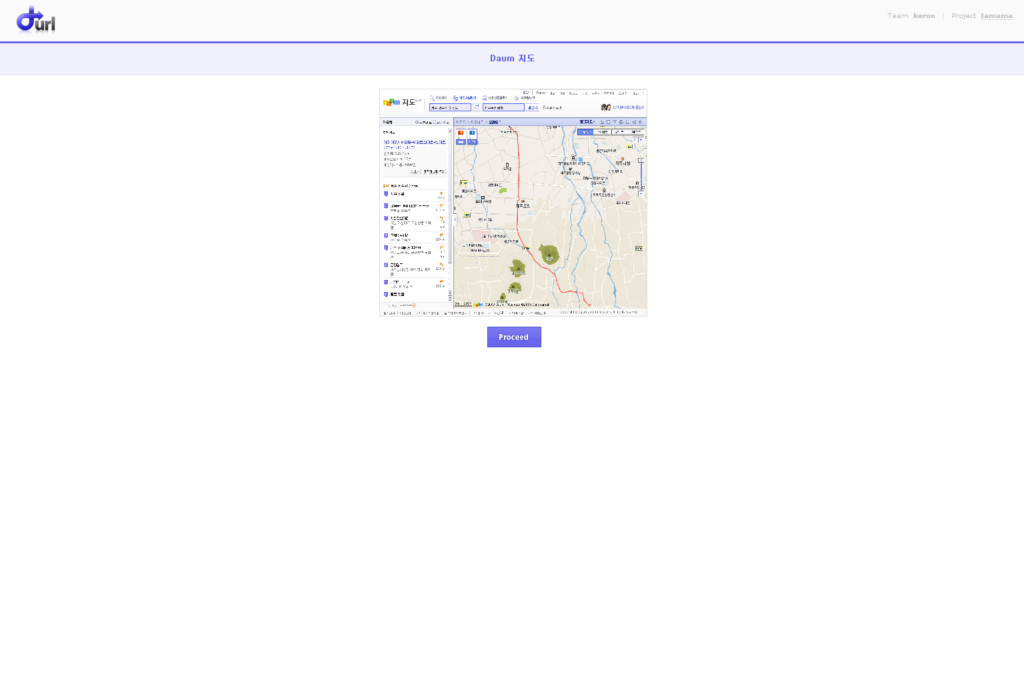Click the "Daum 지도" page title
Screen dimensions: 1024x688
pos(512,58)
